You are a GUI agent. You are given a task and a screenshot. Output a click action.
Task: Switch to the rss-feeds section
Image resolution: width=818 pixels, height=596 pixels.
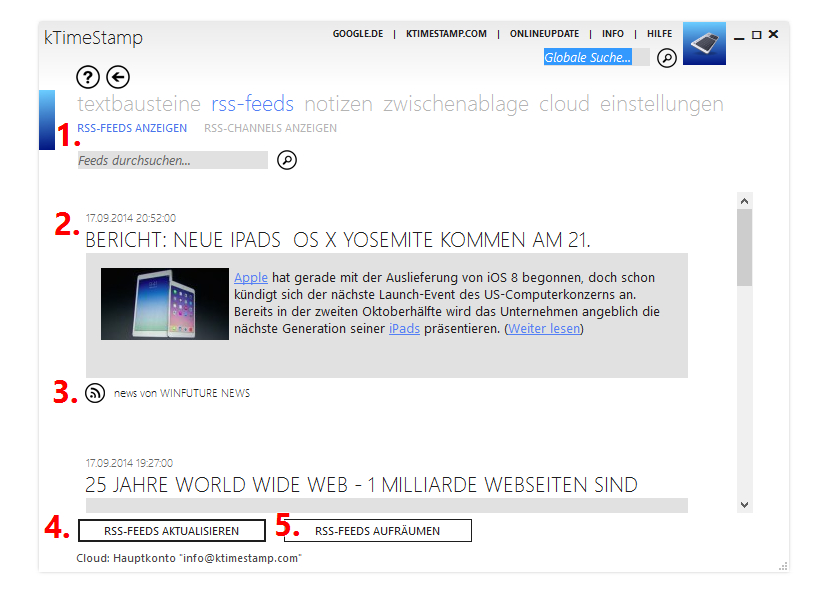252,104
